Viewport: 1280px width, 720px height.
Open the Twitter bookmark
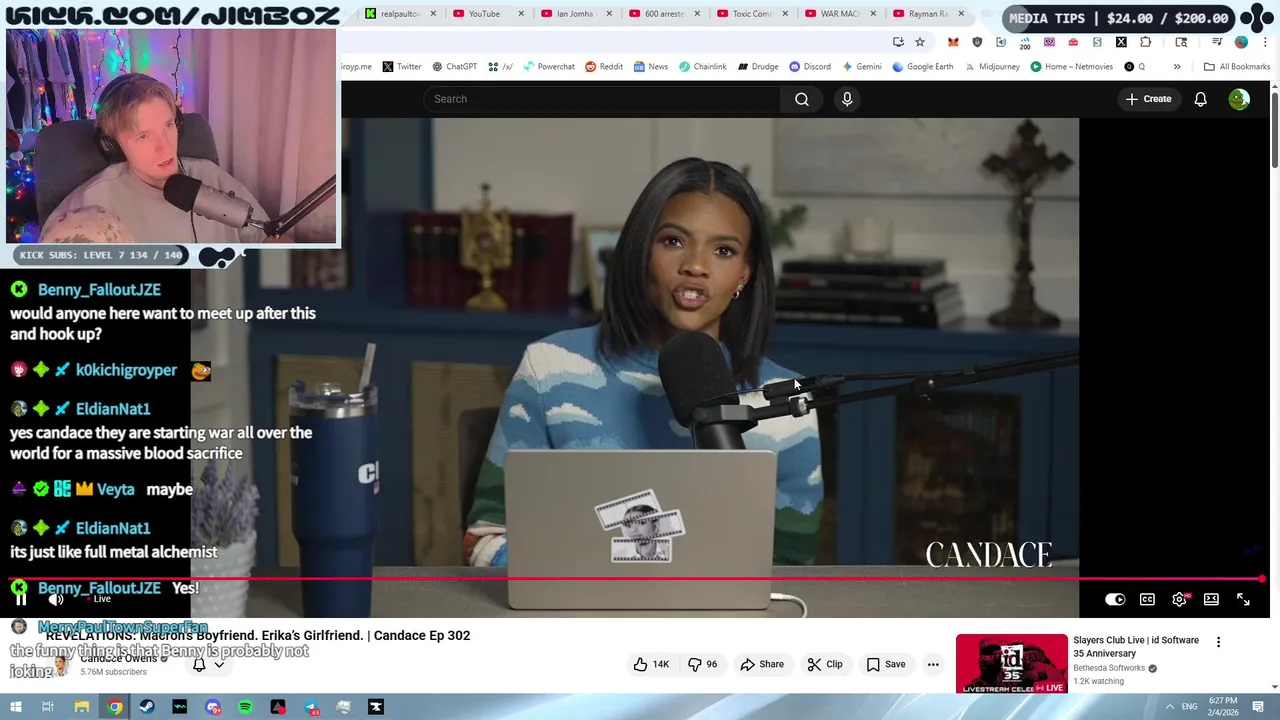click(x=402, y=67)
